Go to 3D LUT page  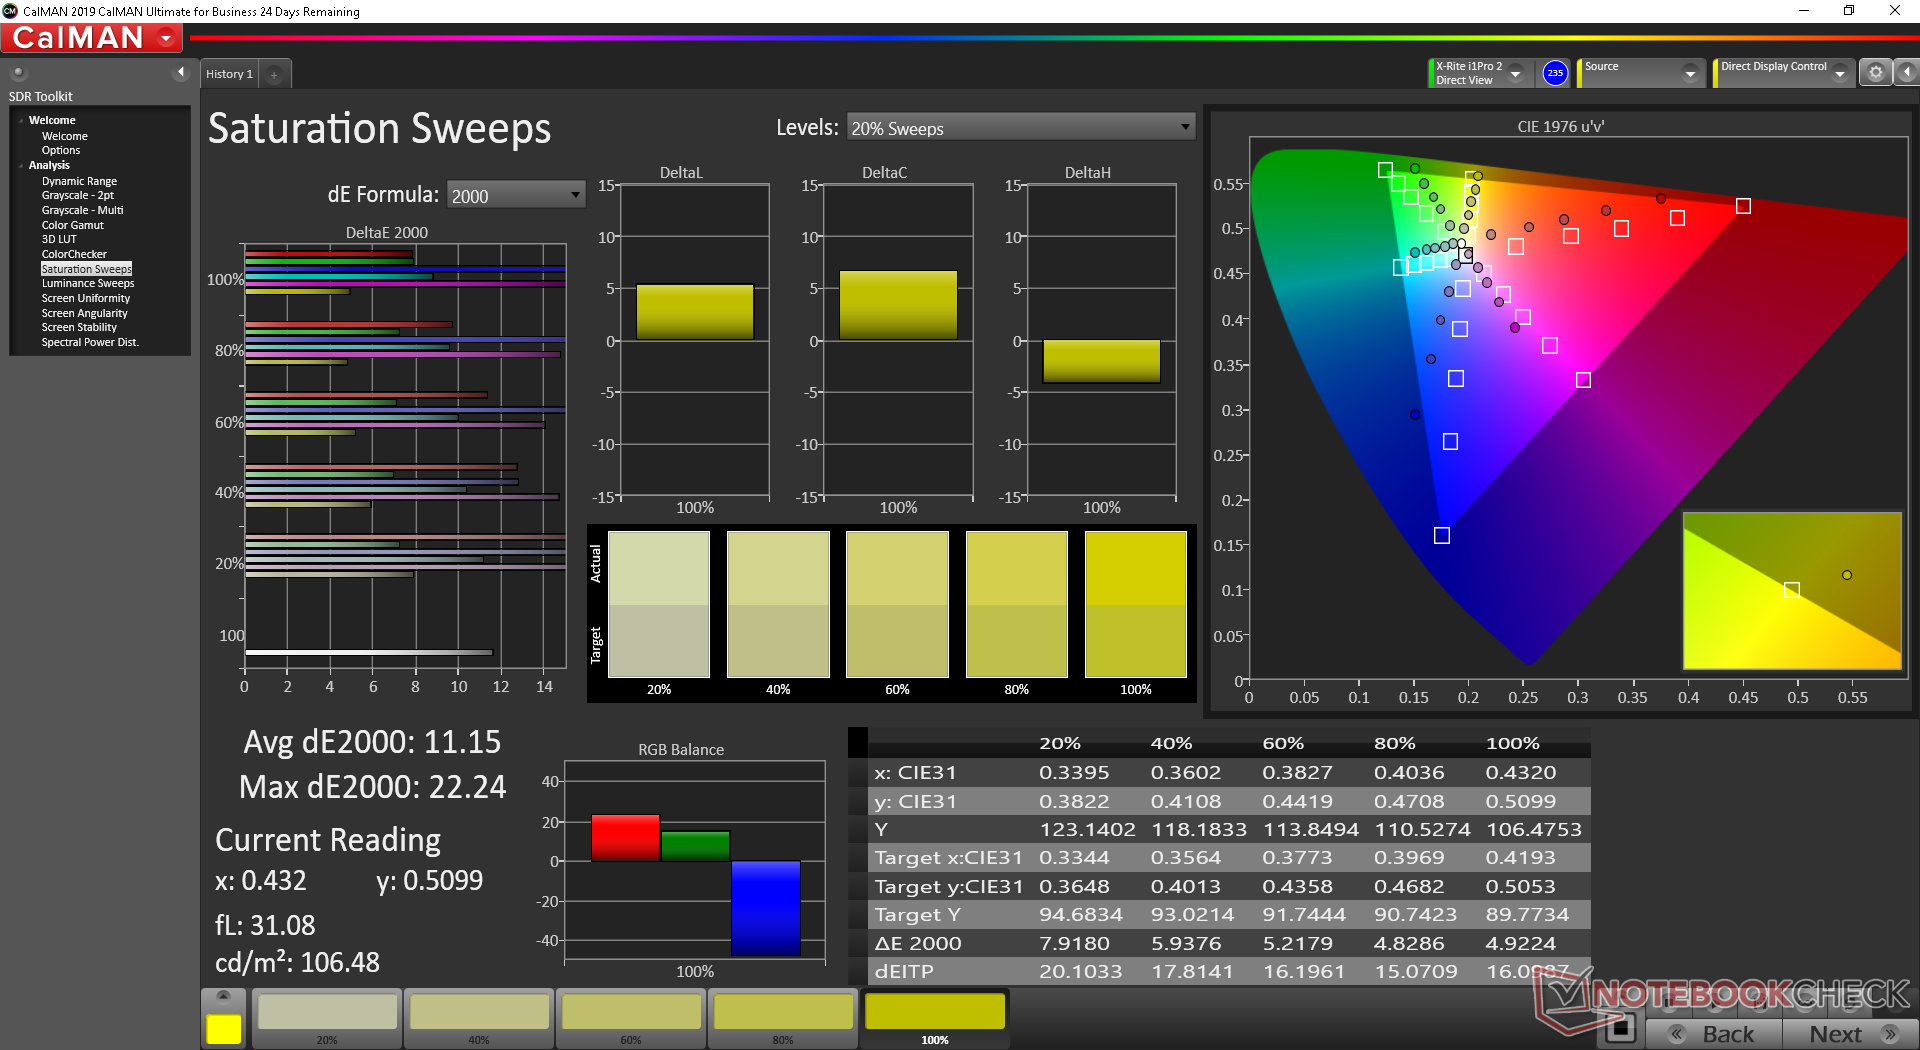tap(58, 239)
